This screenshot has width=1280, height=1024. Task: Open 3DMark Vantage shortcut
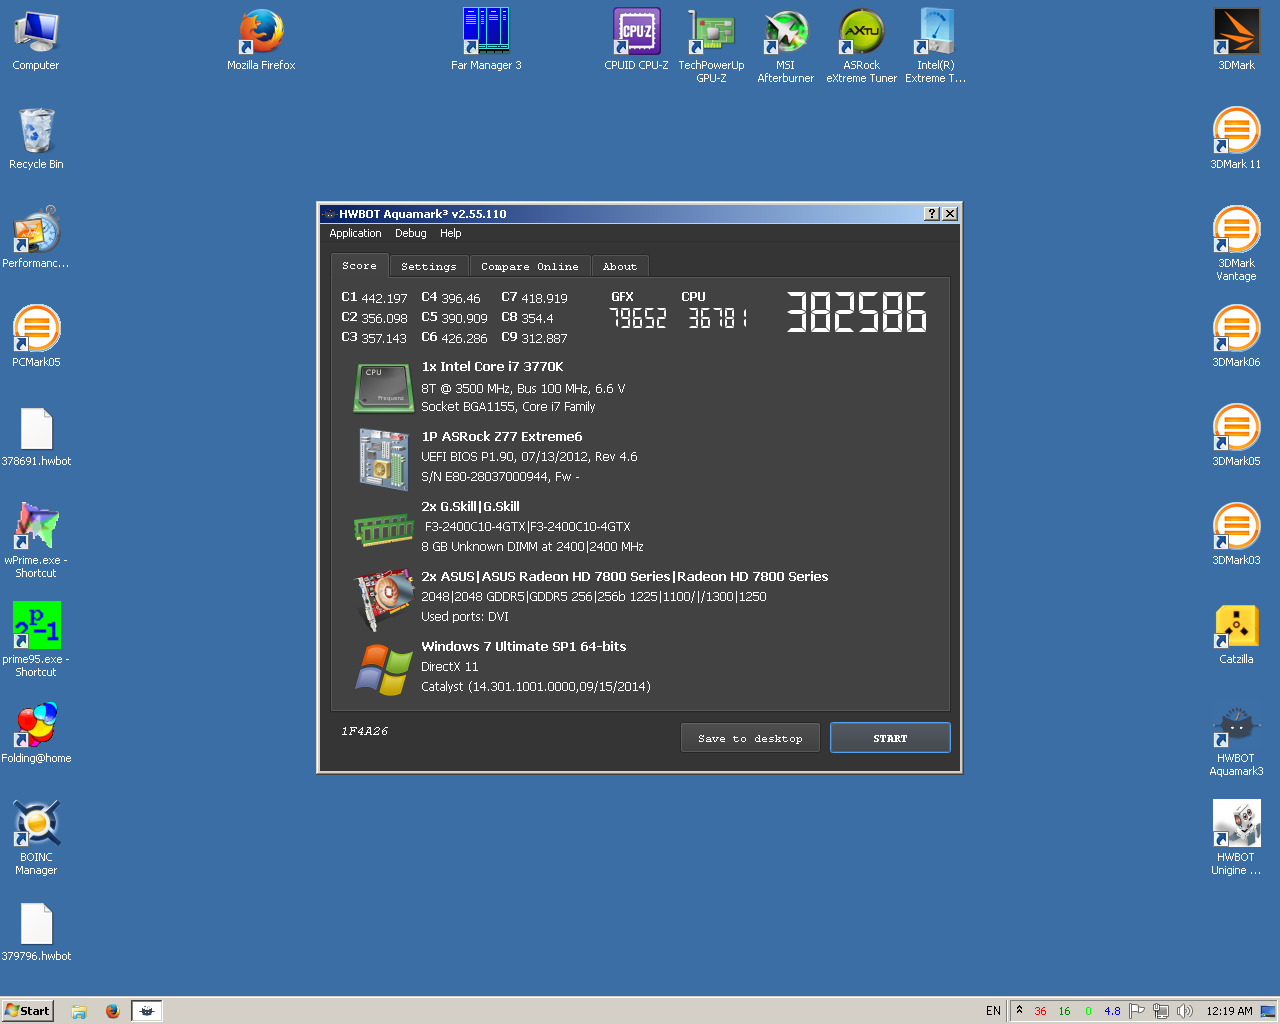(1236, 243)
